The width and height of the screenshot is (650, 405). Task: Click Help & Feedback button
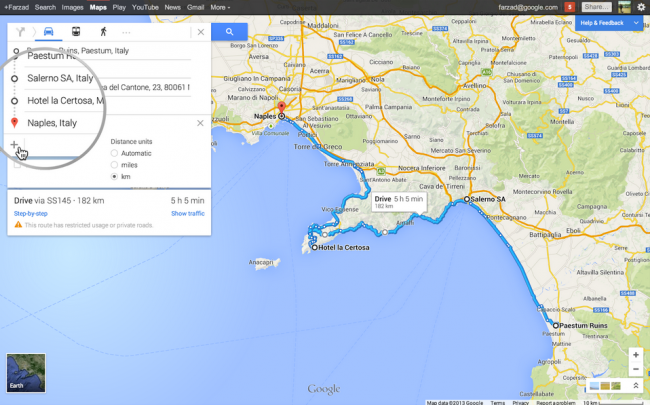[602, 23]
